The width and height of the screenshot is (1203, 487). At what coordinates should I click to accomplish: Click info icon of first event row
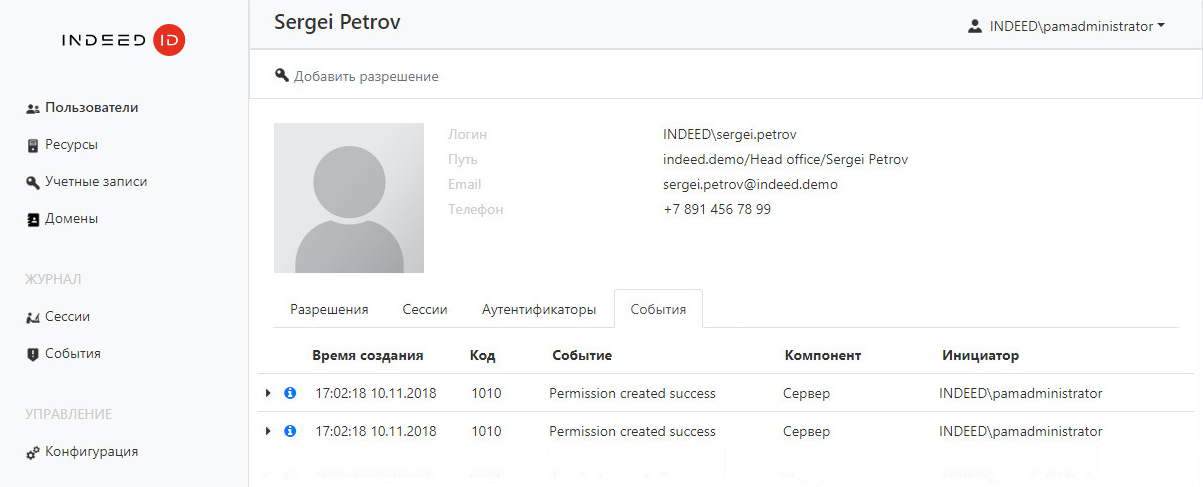click(290, 393)
